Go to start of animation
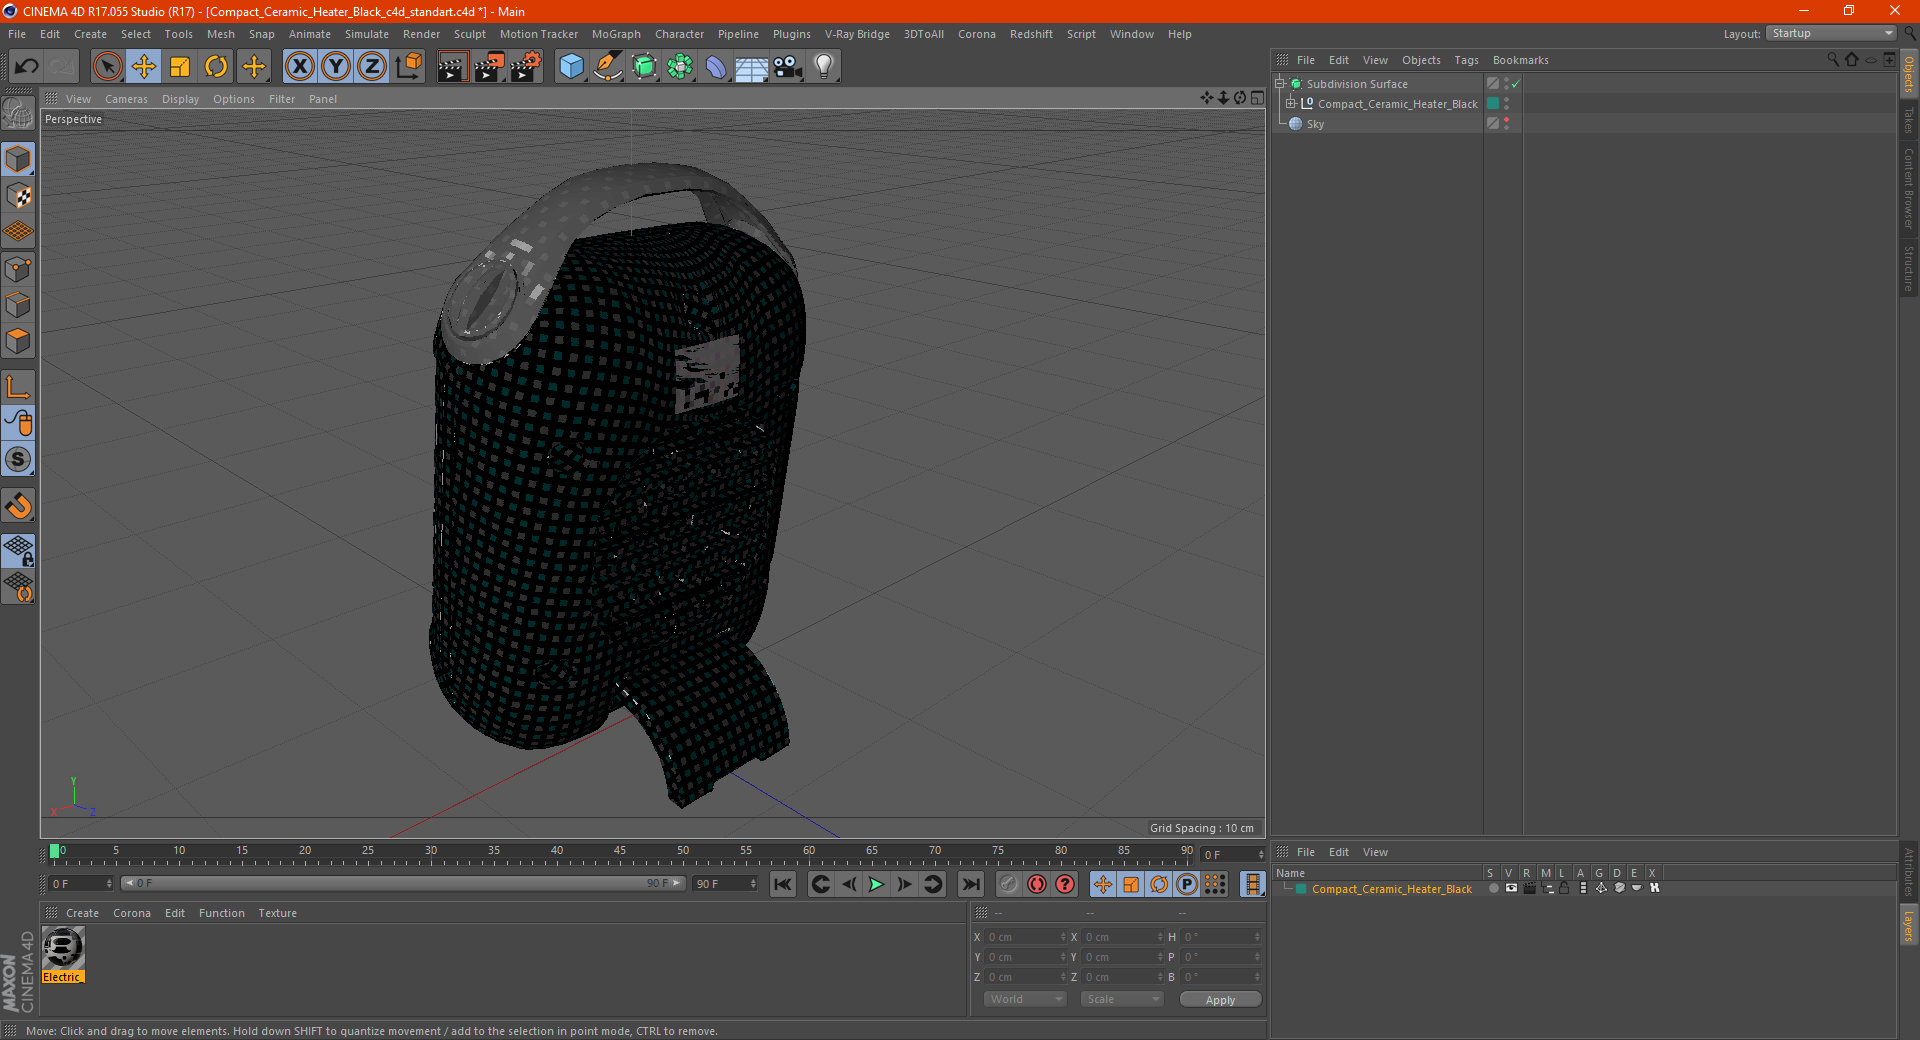Viewport: 1920px width, 1040px height. pyautogui.click(x=783, y=884)
